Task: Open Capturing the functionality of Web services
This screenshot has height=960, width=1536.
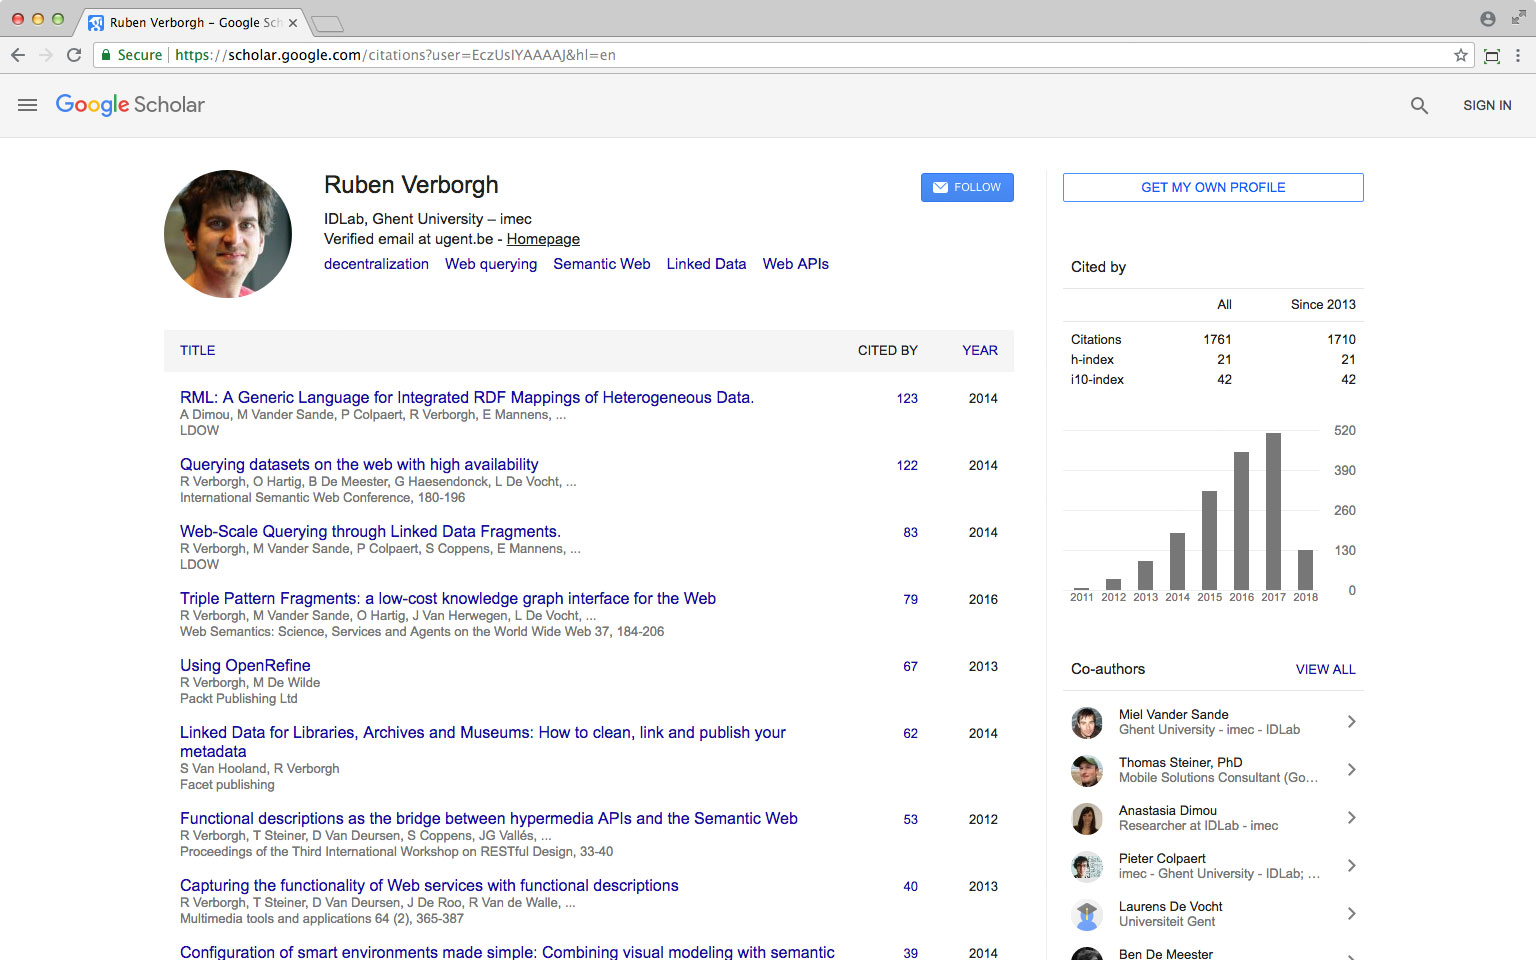Action: point(429,886)
